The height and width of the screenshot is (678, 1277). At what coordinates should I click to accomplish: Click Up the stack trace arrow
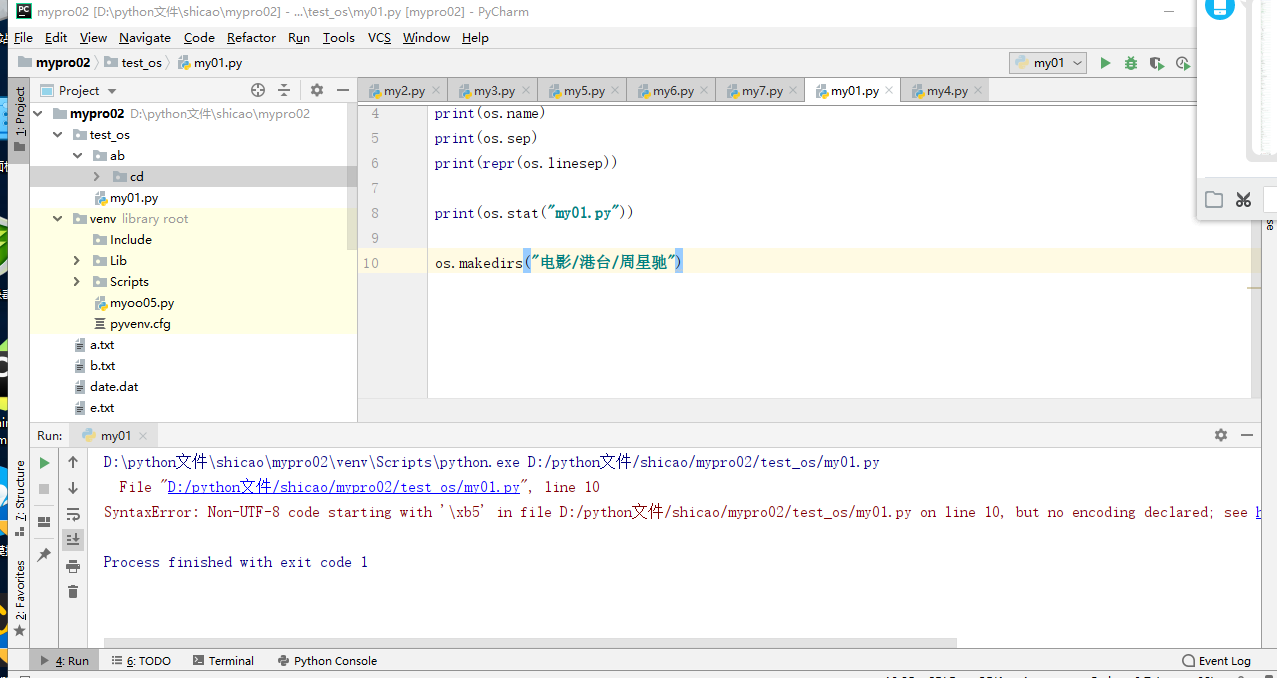point(73,462)
